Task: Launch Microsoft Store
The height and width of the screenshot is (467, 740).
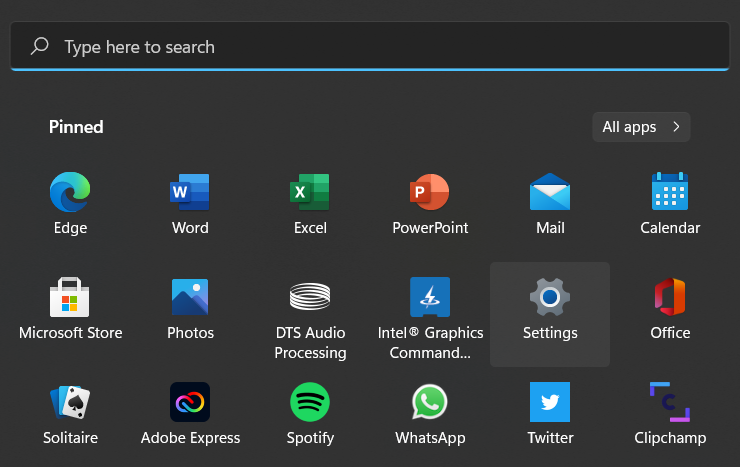Action: click(x=70, y=298)
